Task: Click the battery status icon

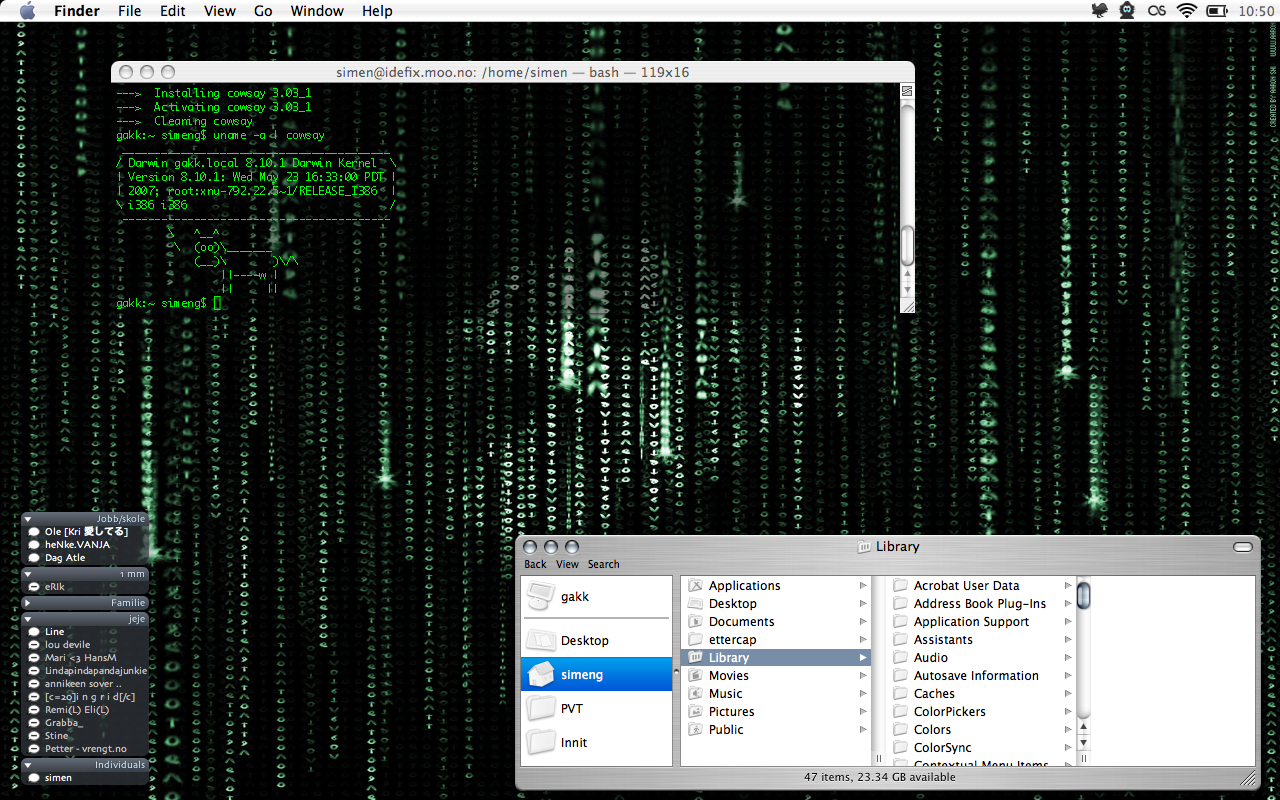Action: [x=1217, y=11]
